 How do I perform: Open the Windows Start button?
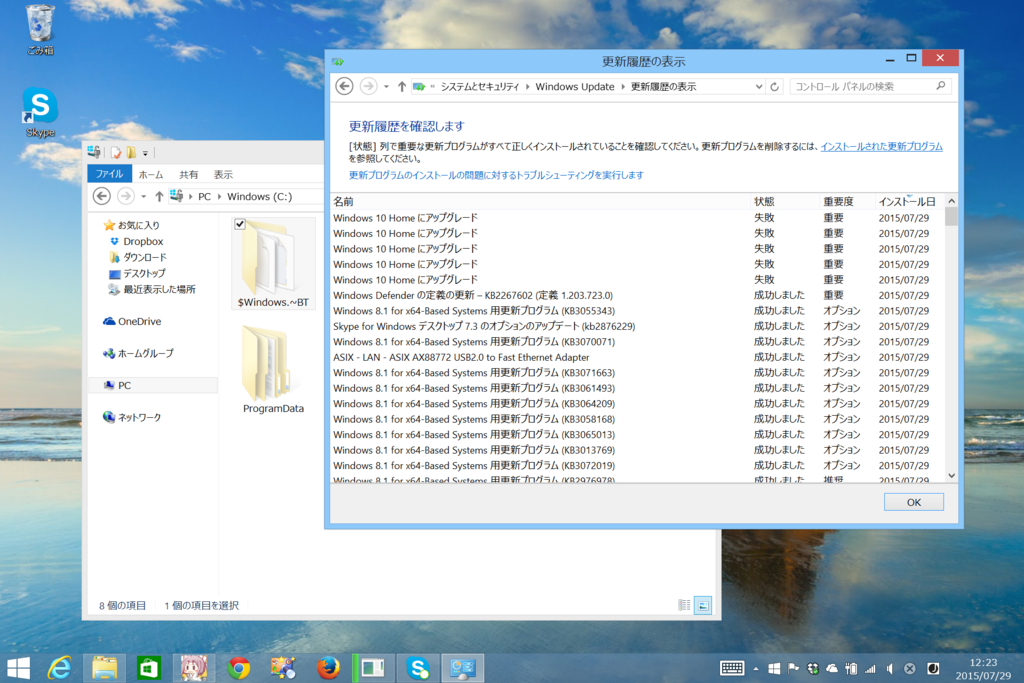click(x=18, y=668)
